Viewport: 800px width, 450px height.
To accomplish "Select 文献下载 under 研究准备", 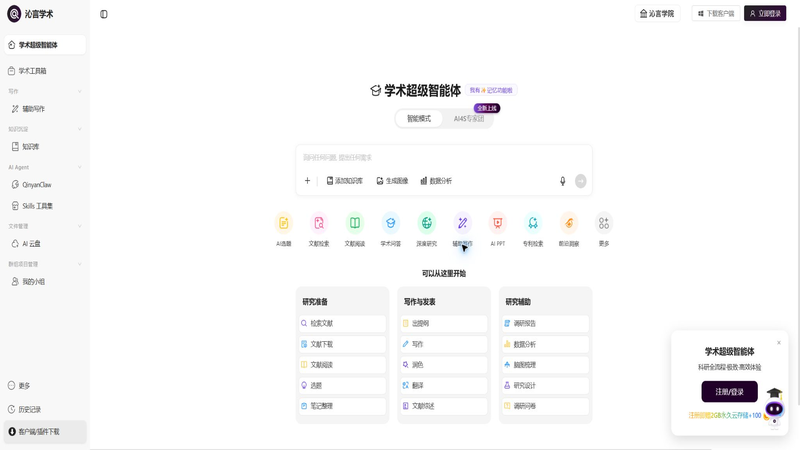I will pyautogui.click(x=342, y=344).
